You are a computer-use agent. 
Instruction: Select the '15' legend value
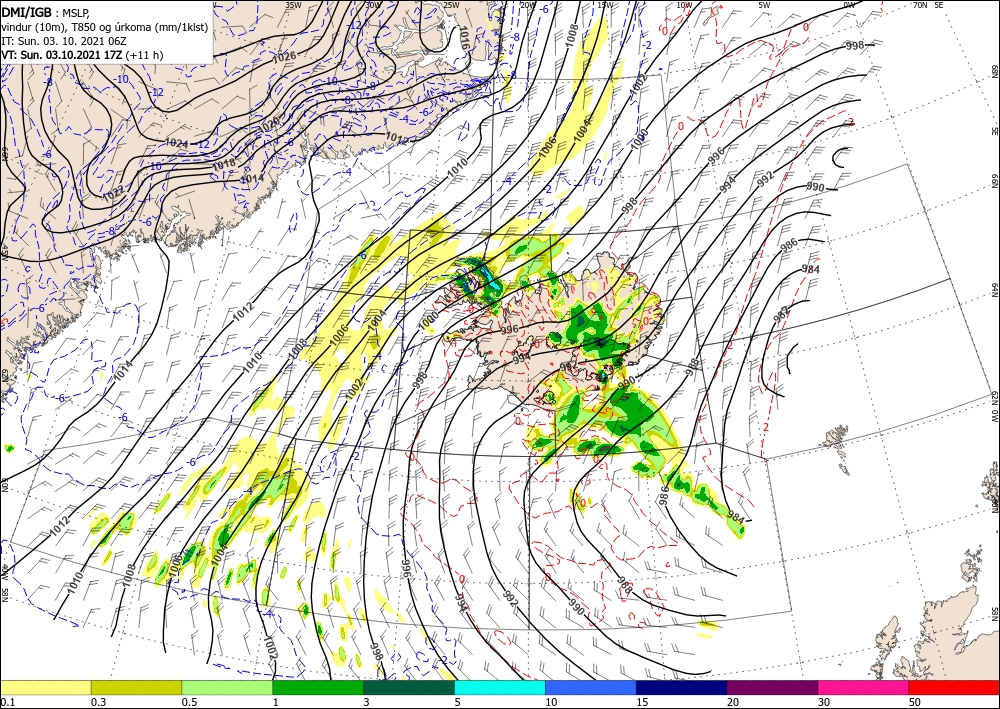642,702
